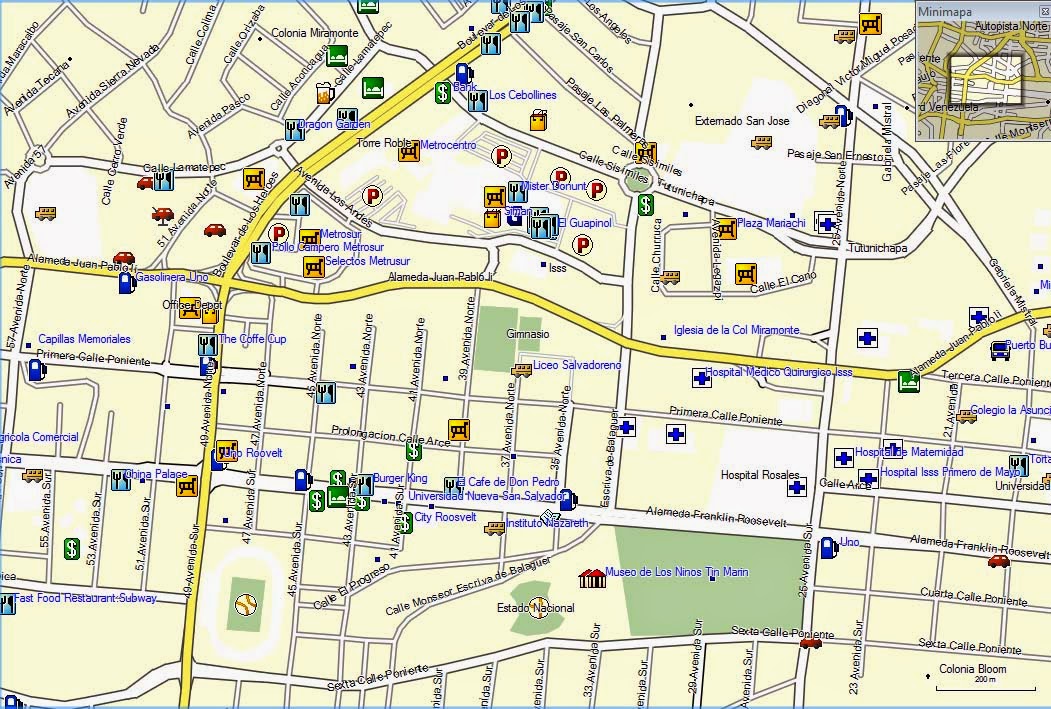Image resolution: width=1051 pixels, height=709 pixels.
Task: Click the car icon along 51 Avenida Norte
Action: (162, 214)
